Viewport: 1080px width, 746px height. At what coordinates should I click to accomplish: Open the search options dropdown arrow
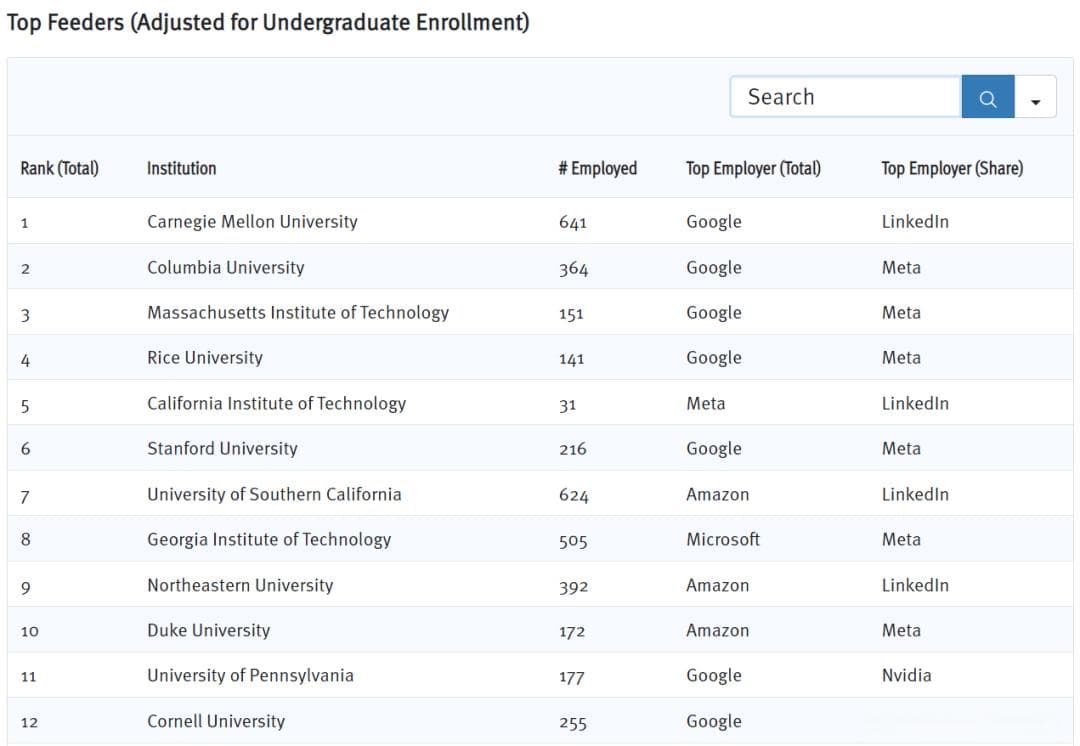[1035, 97]
